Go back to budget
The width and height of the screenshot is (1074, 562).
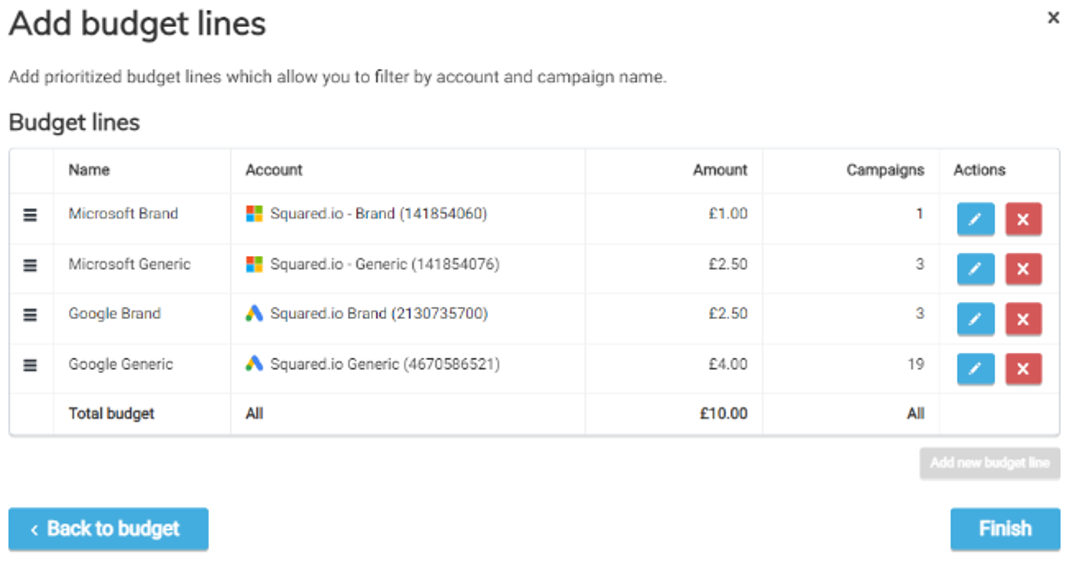click(108, 529)
